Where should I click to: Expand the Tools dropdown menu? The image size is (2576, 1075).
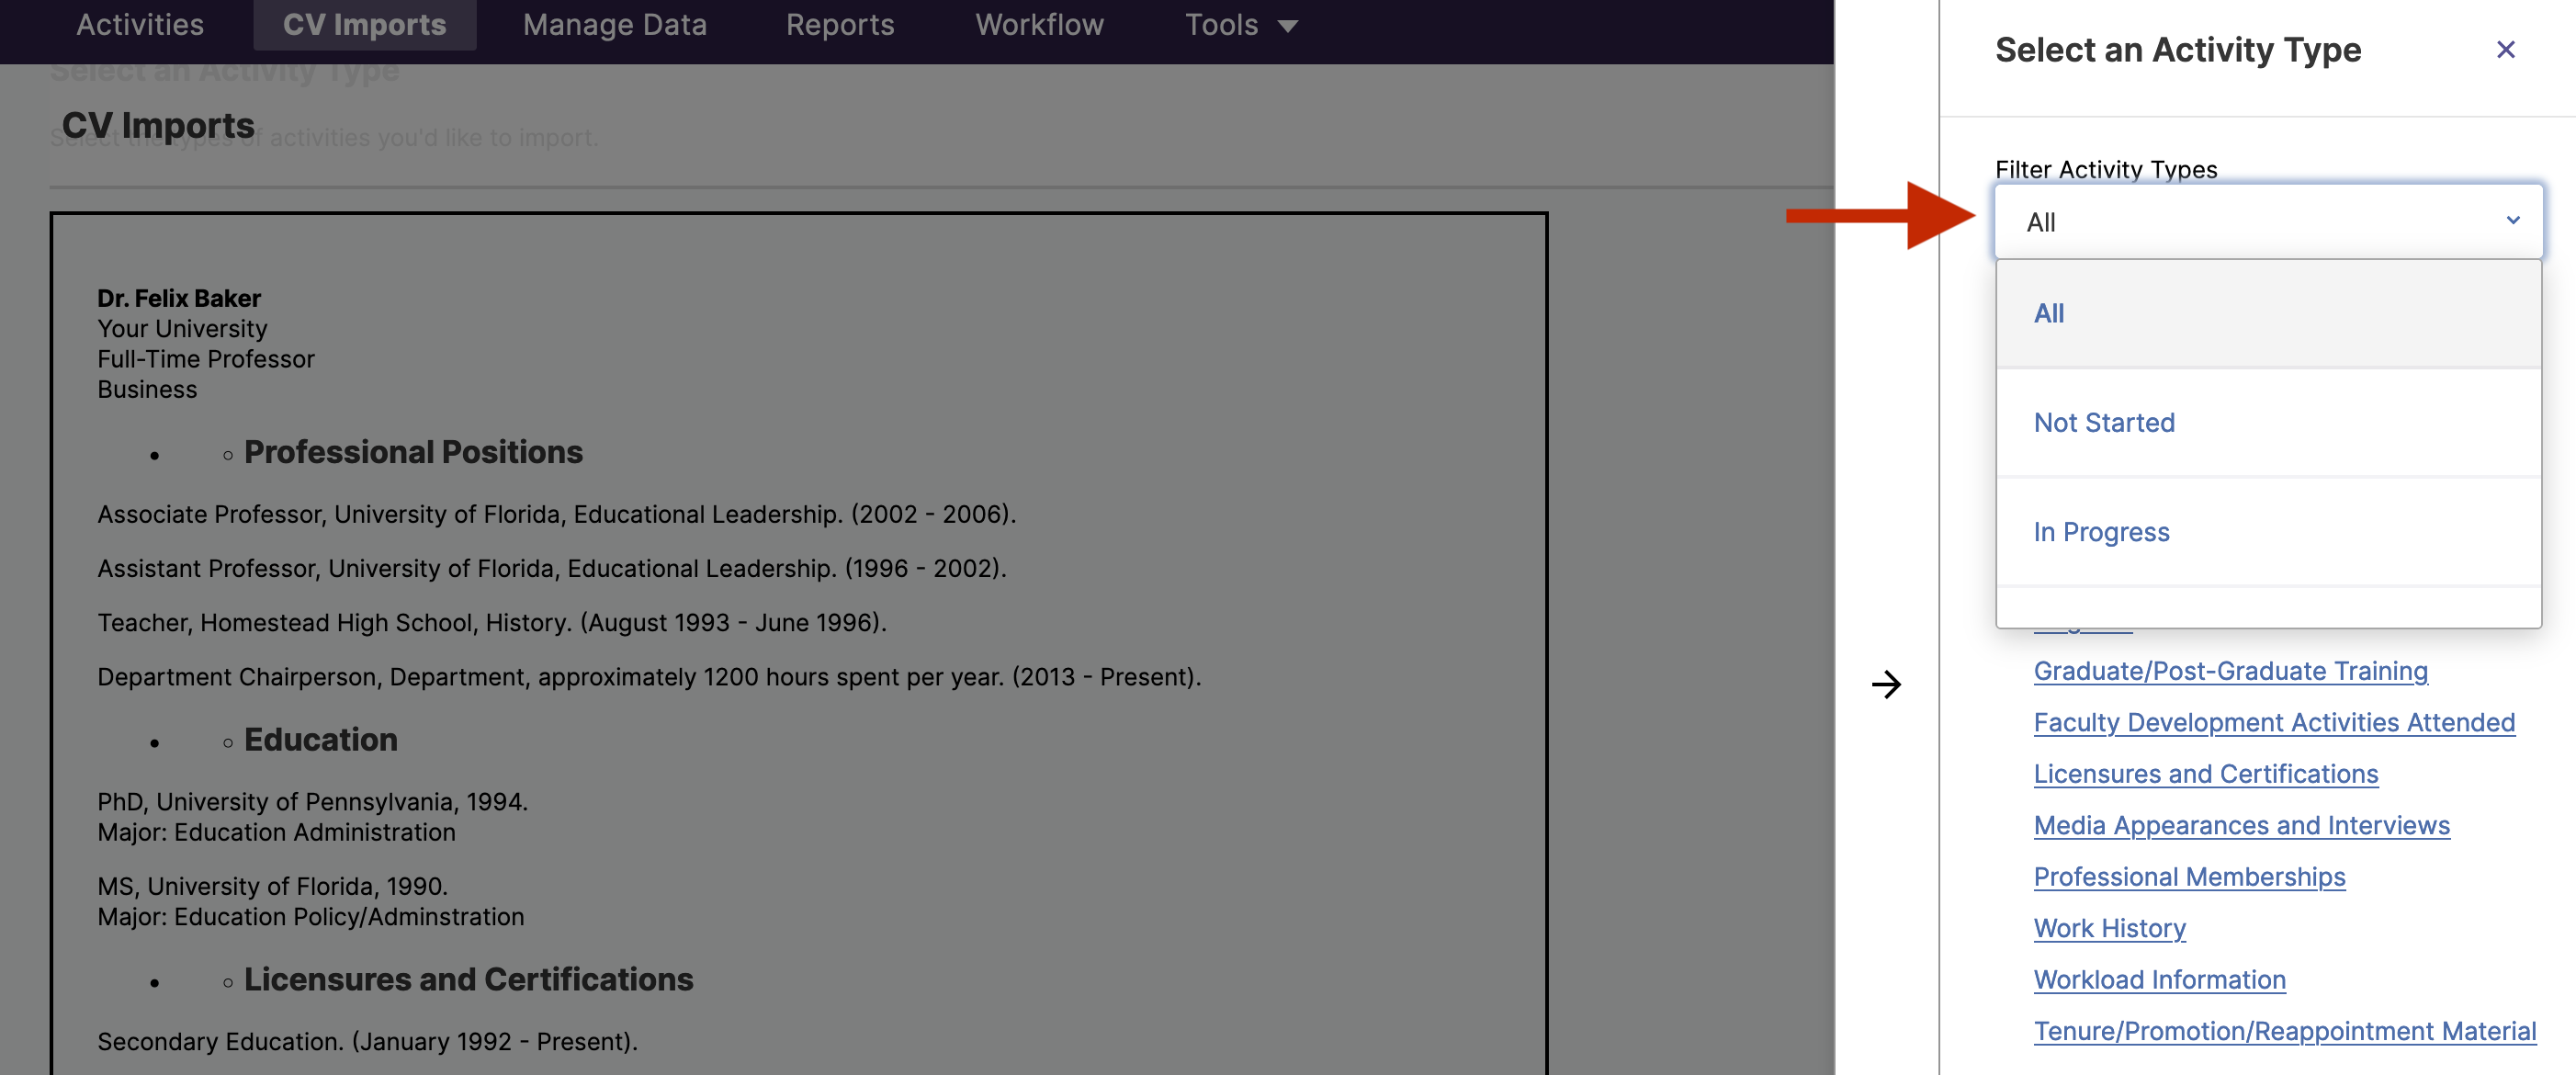[1241, 24]
